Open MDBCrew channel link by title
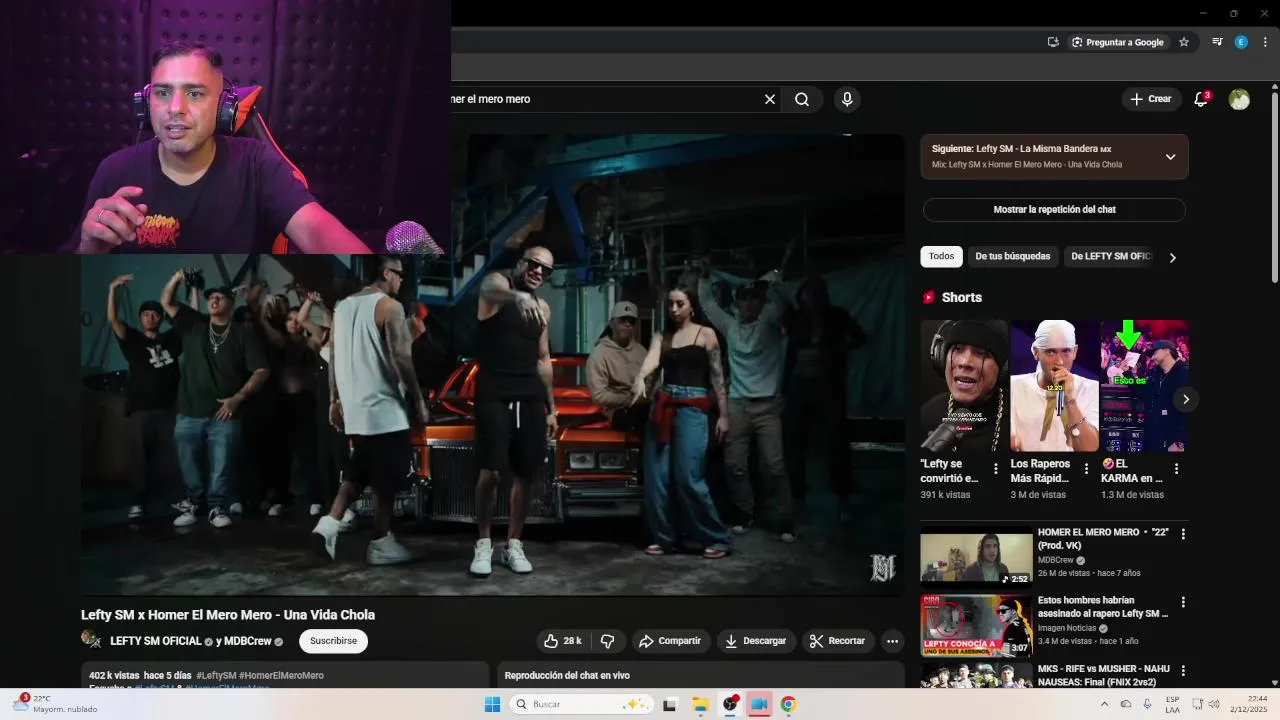Viewport: 1280px width, 720px height. click(247, 641)
